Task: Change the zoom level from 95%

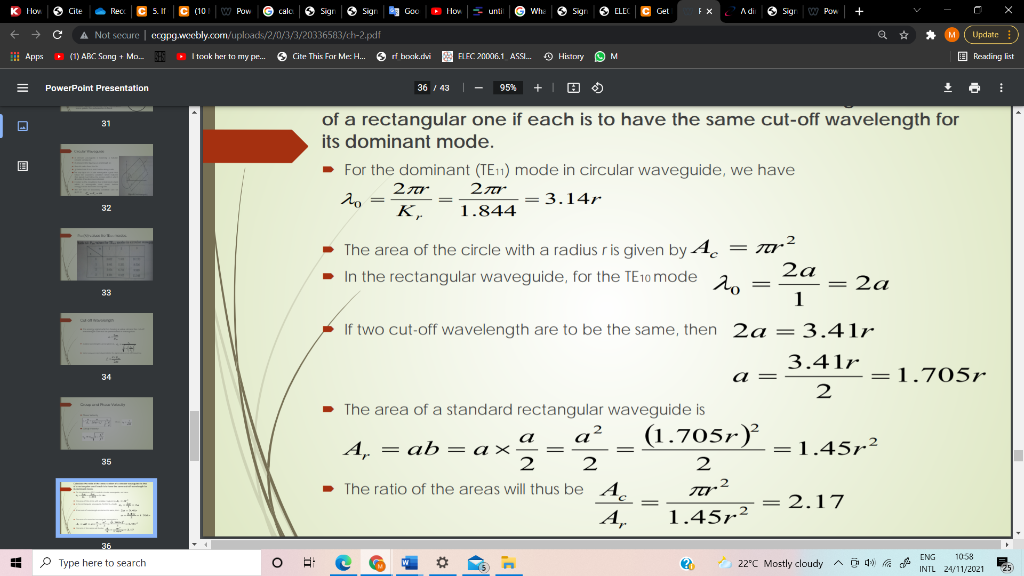Action: point(507,88)
